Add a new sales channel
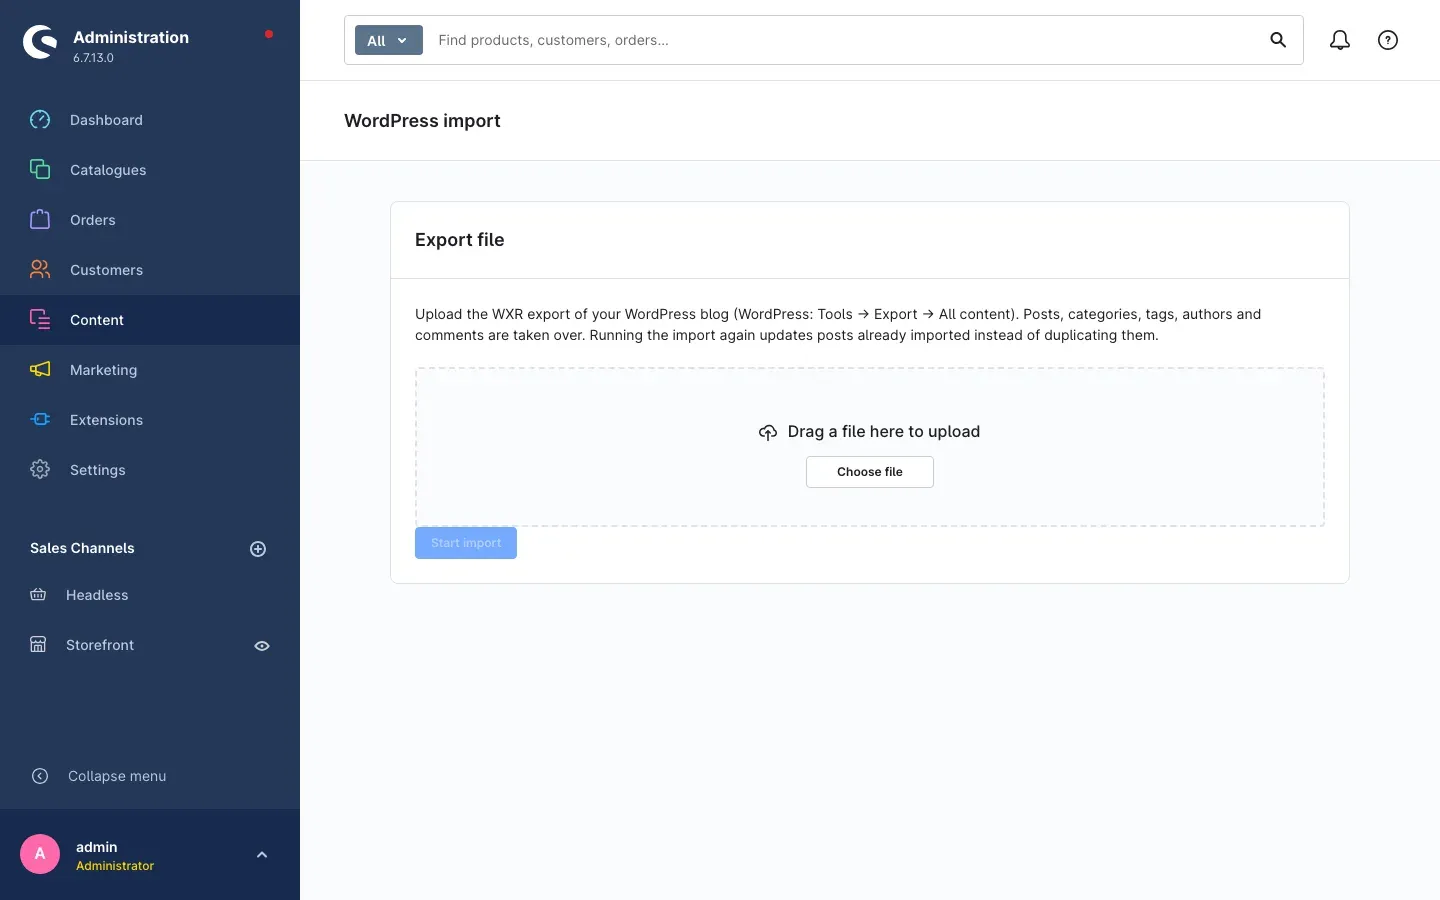 258,549
